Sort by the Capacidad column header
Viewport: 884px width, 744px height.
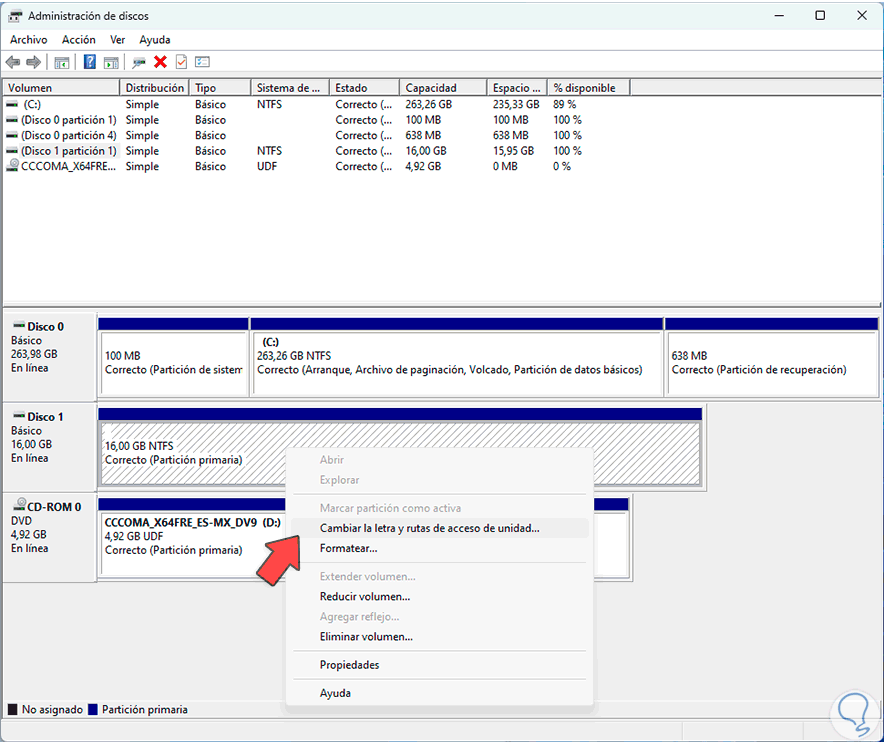[x=443, y=88]
